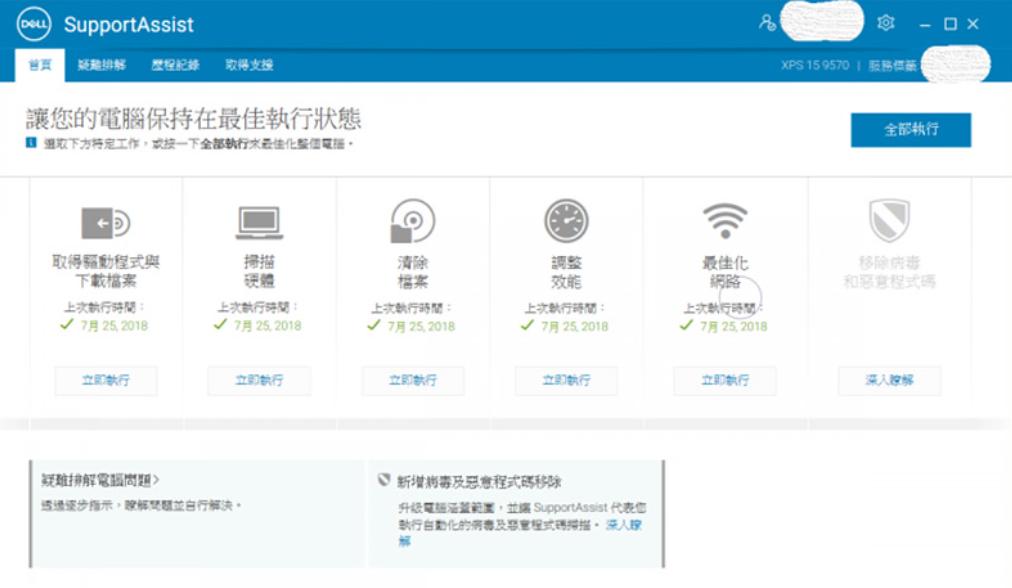Viewport: 1012px width, 588px height.
Task: Click the 最佳化網路 label
Action: pos(725,272)
